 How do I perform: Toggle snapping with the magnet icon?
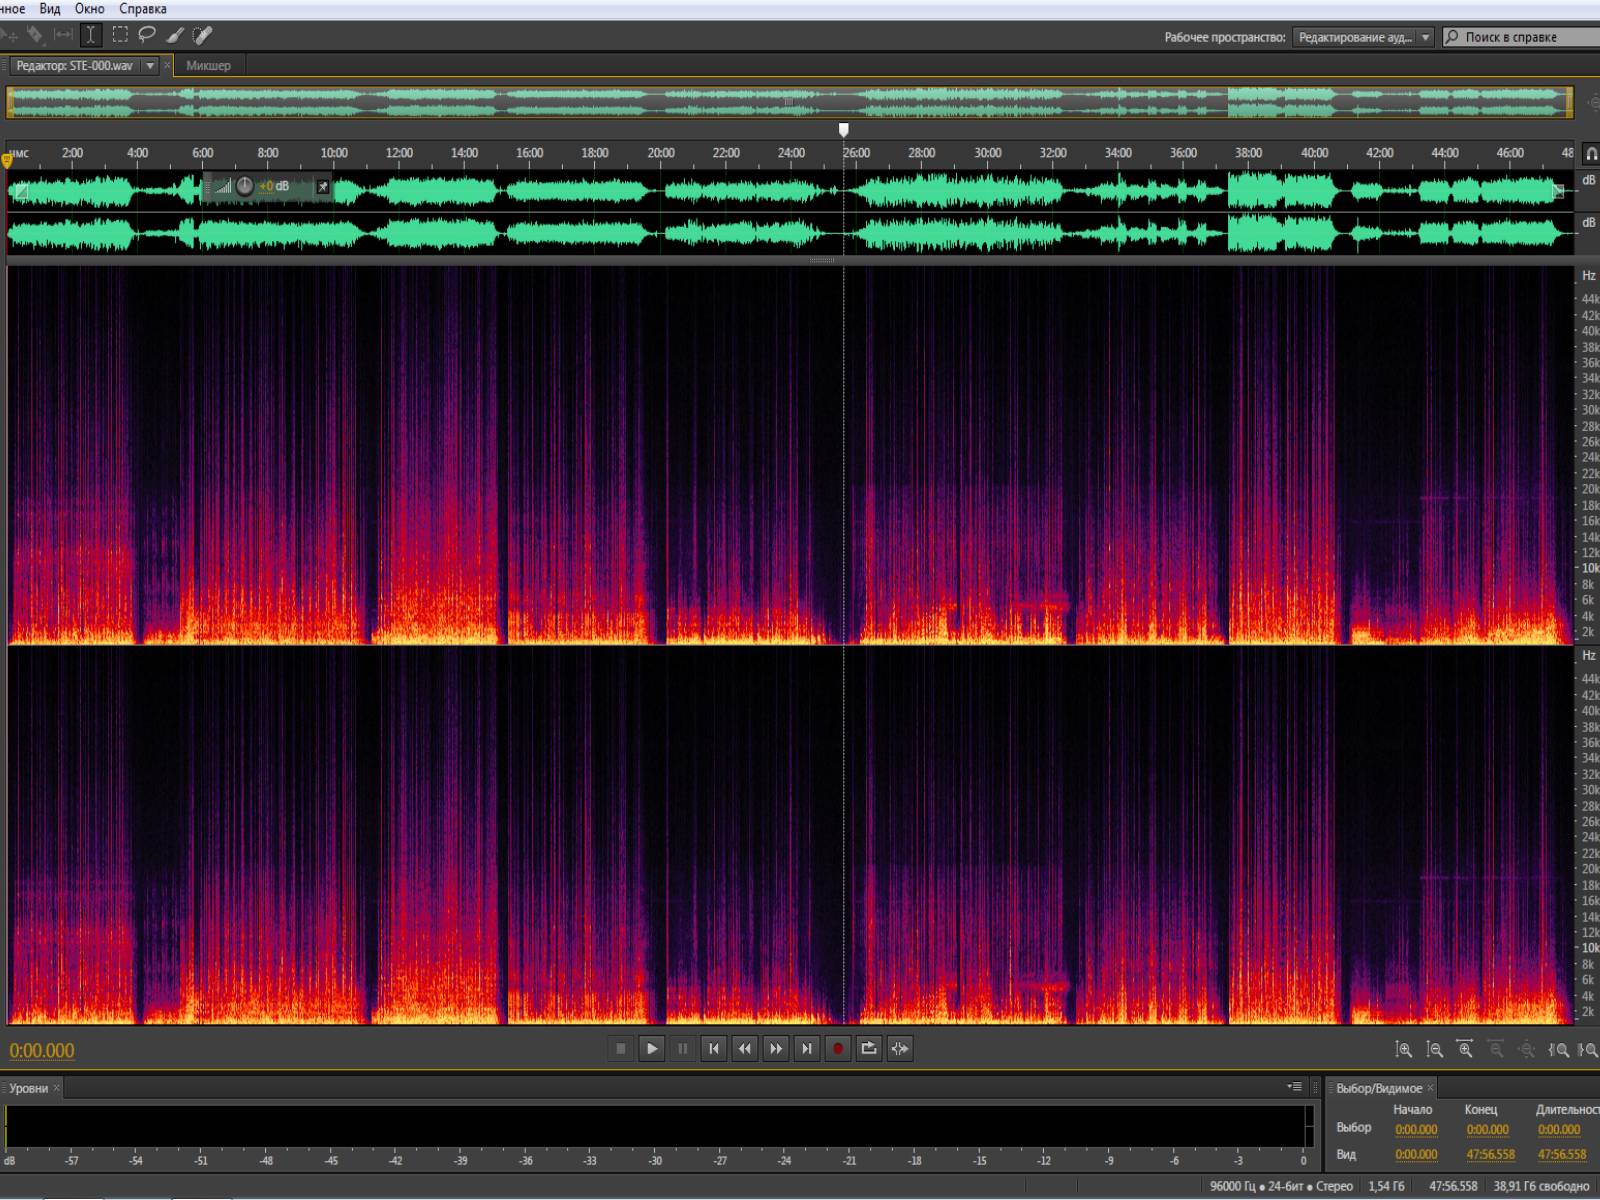pyautogui.click(x=1591, y=154)
